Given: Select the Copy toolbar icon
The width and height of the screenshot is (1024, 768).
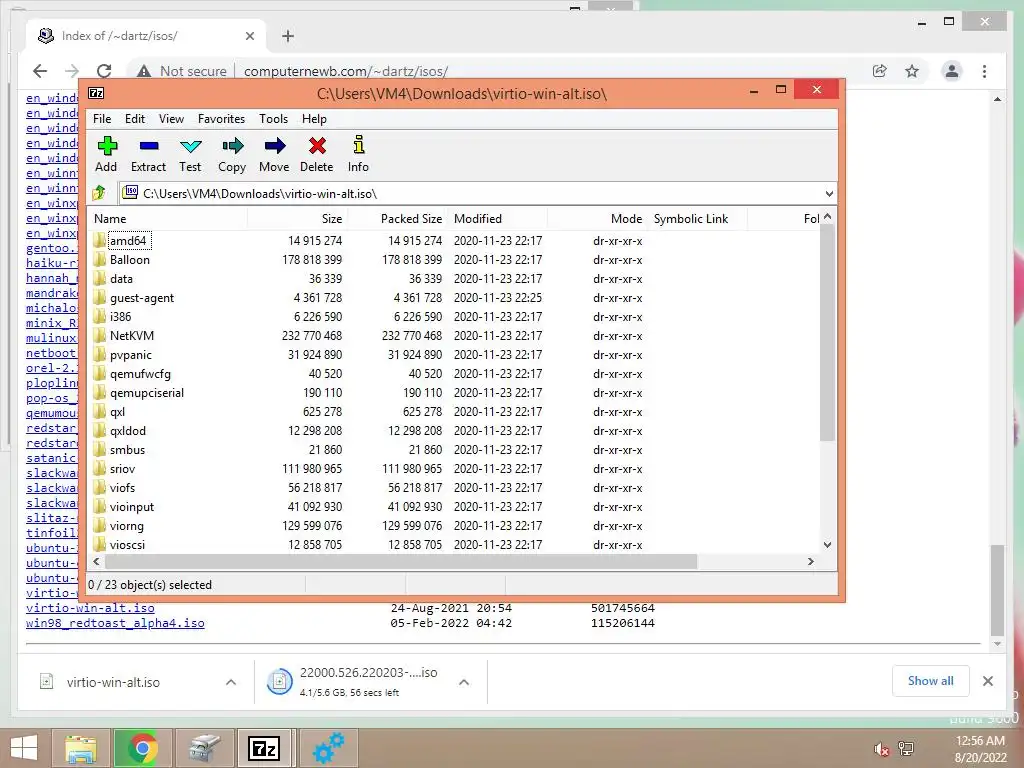Looking at the screenshot, I should 232,145.
